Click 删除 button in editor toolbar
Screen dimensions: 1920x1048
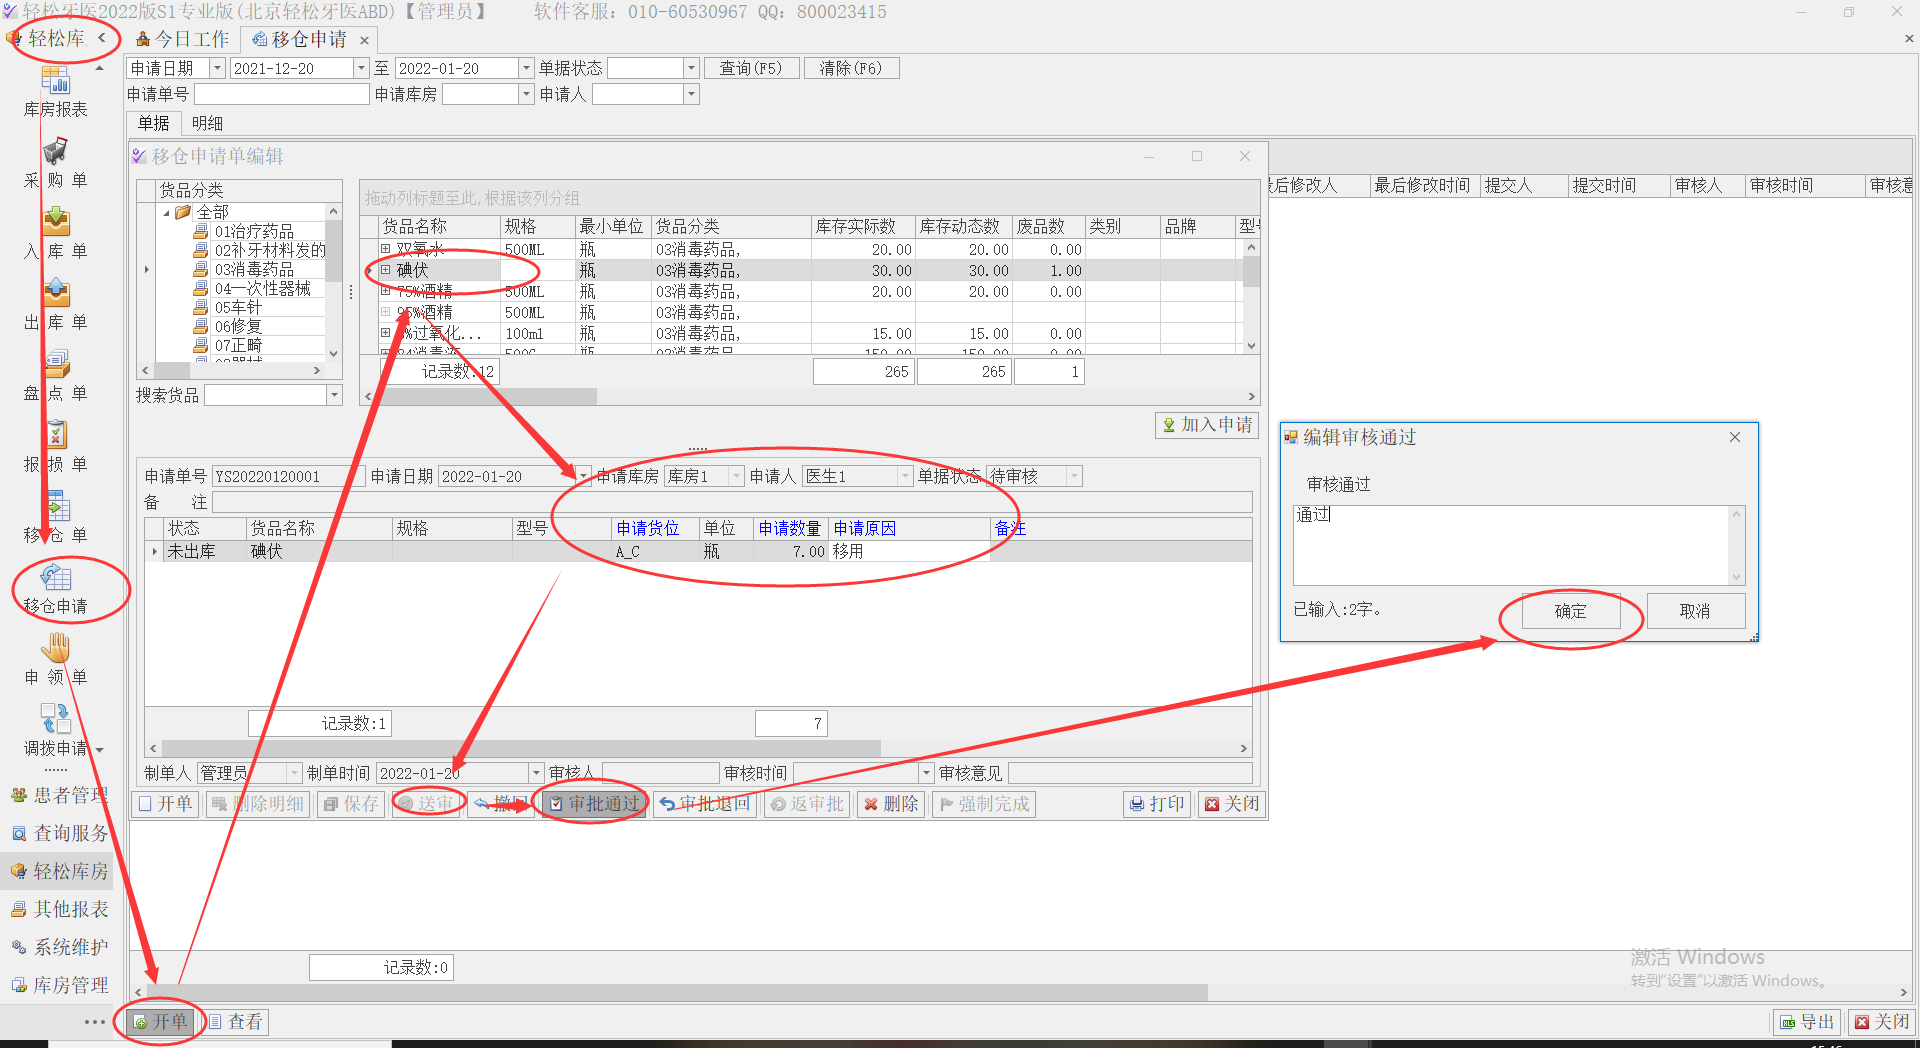click(890, 804)
